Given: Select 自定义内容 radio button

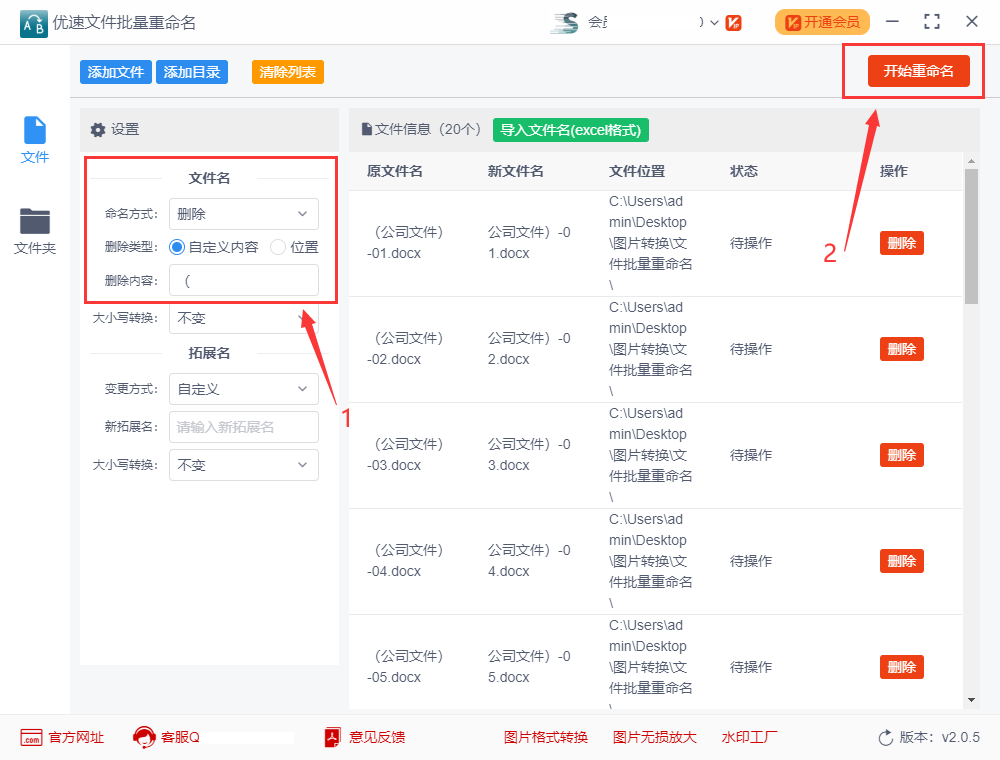Looking at the screenshot, I should click(177, 247).
